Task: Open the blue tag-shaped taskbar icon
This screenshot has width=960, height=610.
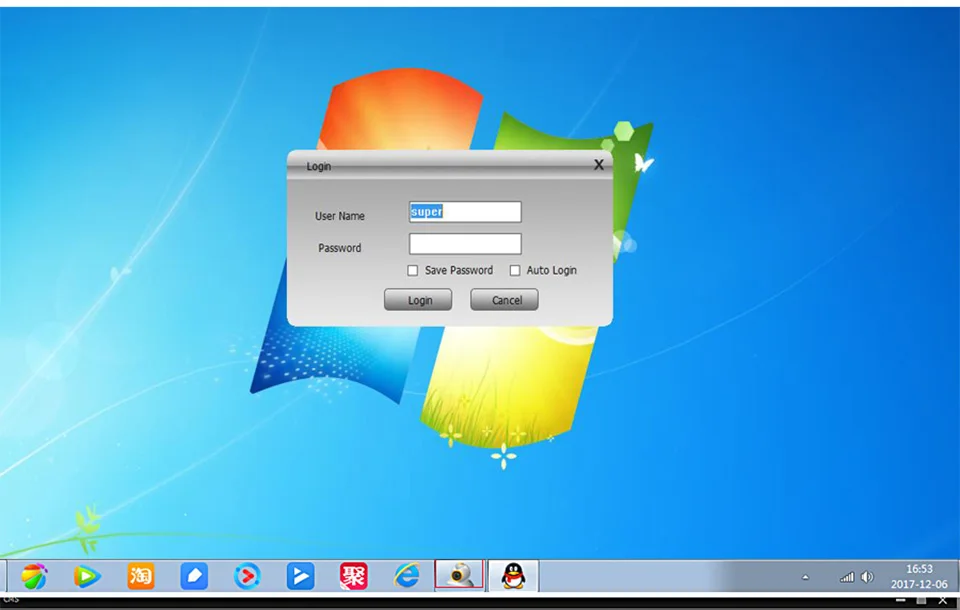Action: (194, 576)
